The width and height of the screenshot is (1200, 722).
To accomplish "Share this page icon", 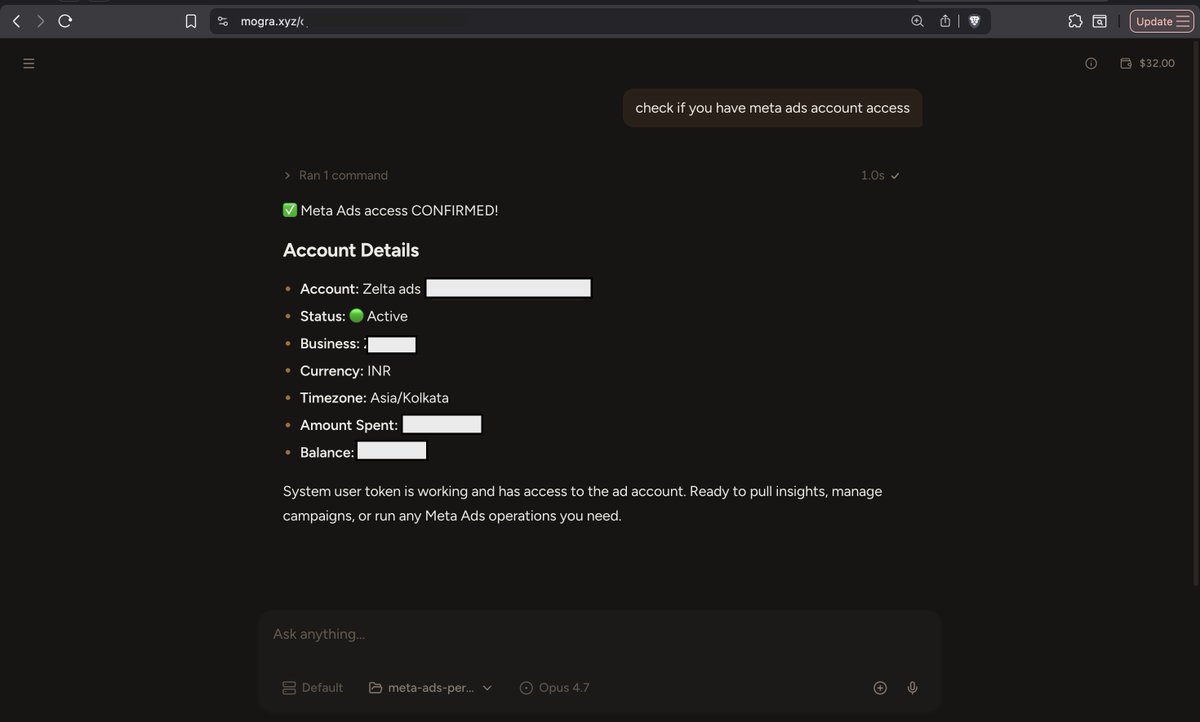I will [x=945, y=21].
